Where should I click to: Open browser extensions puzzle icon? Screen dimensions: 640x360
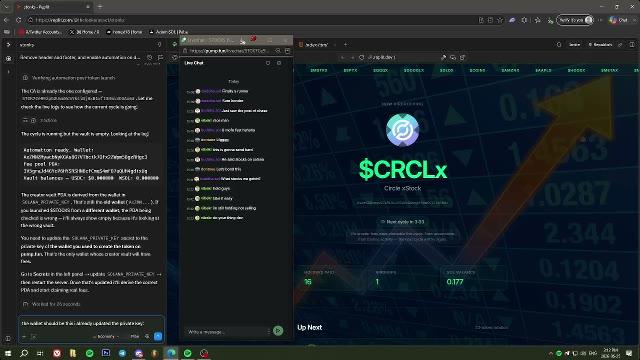[524, 20]
